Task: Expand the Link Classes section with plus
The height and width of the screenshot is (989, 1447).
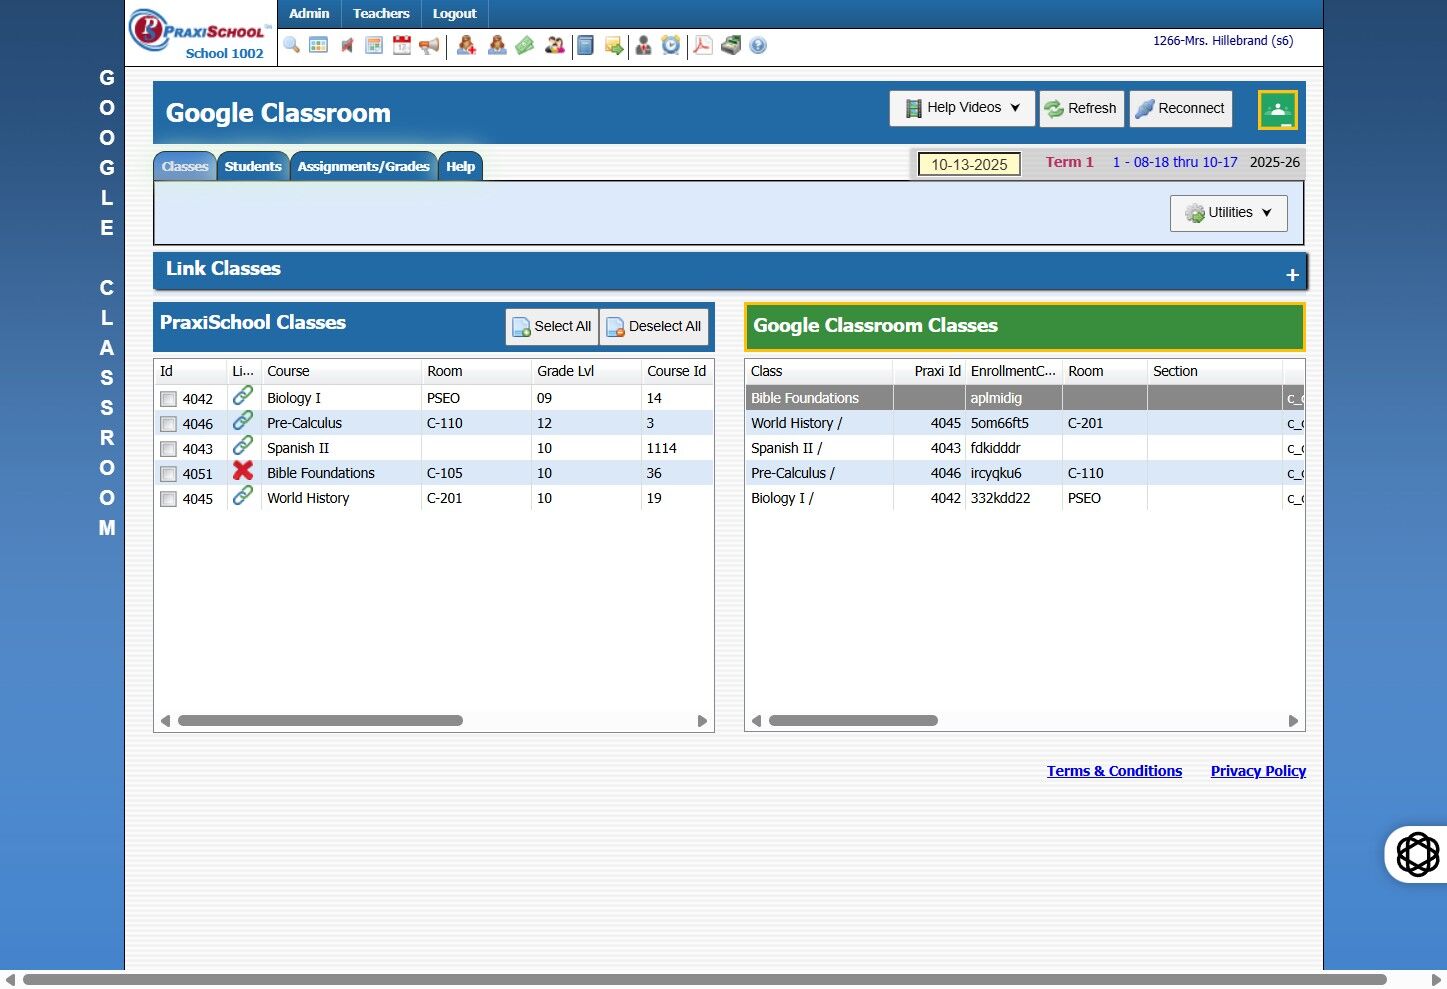Action: [x=1292, y=275]
